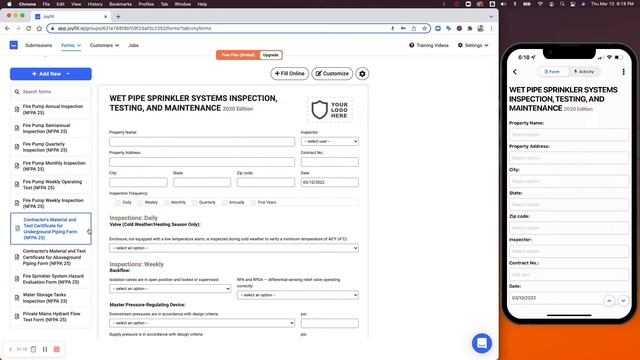Viewport: 640px width, 360px height.
Task: Click the Contract No. input field
Action: pos(330,162)
